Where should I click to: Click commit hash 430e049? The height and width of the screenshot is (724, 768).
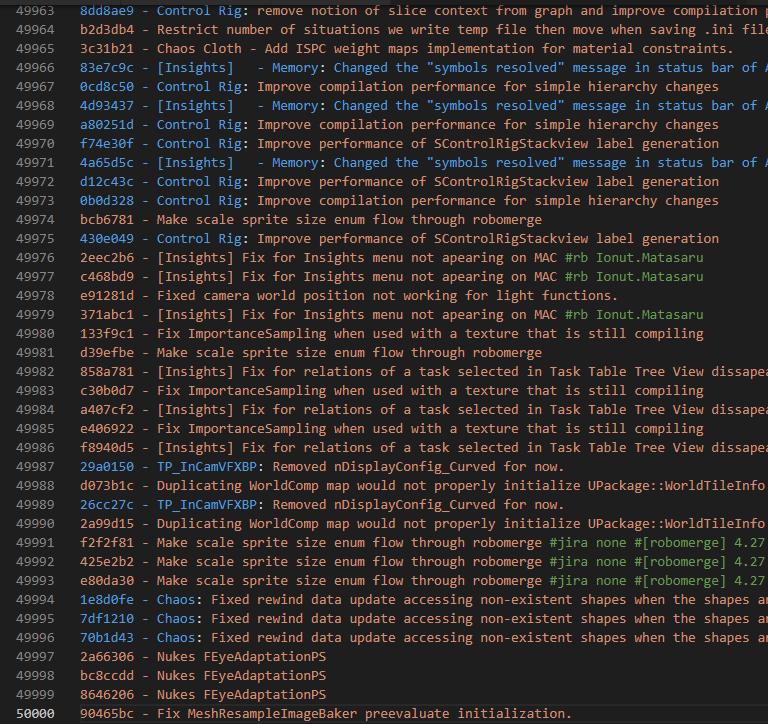click(x=107, y=239)
